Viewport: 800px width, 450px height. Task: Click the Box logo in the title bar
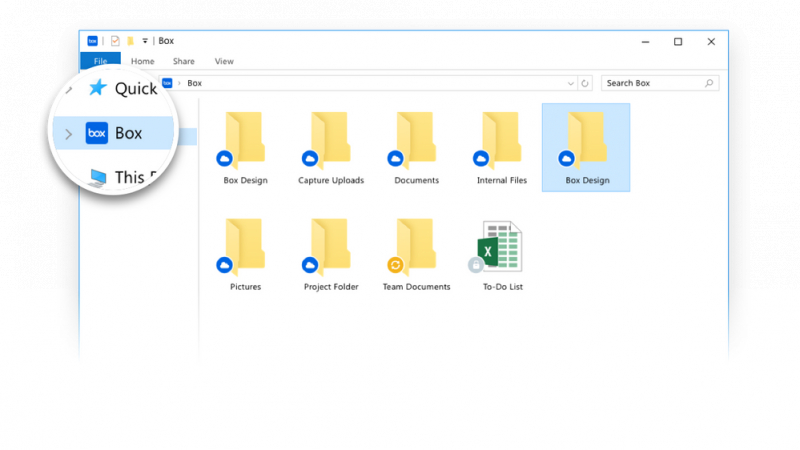(92, 41)
